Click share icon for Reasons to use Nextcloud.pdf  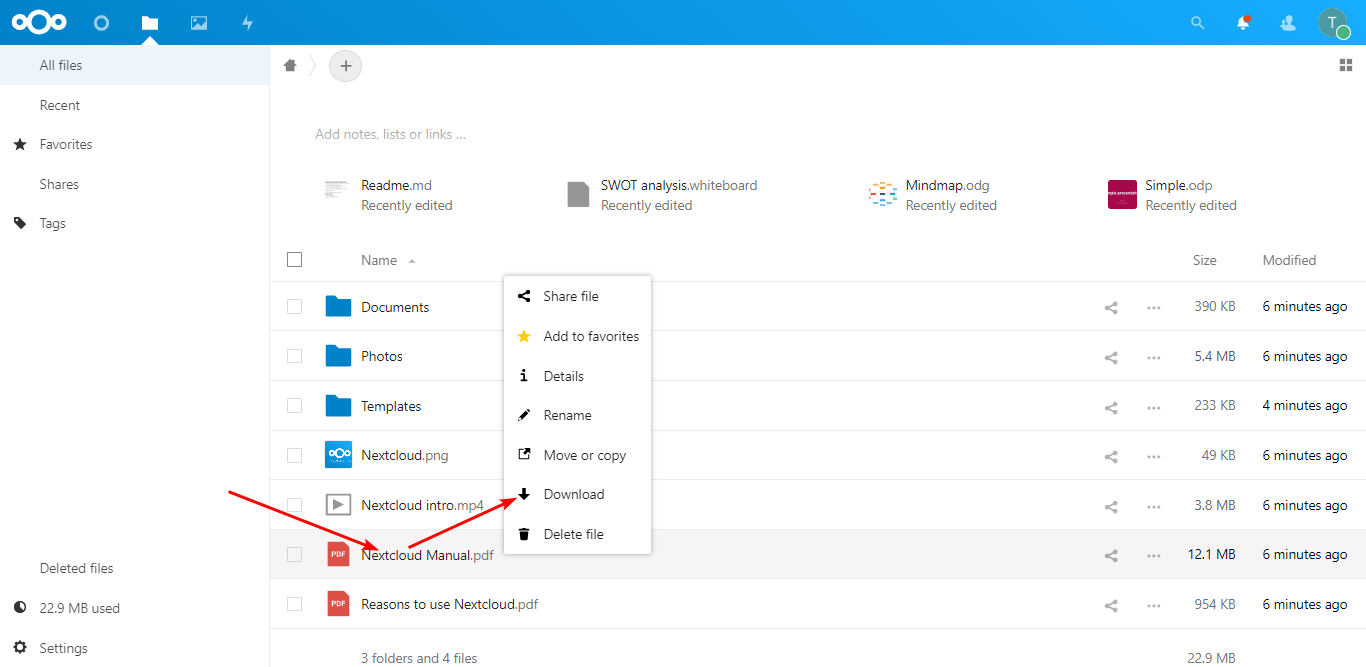coord(1110,605)
